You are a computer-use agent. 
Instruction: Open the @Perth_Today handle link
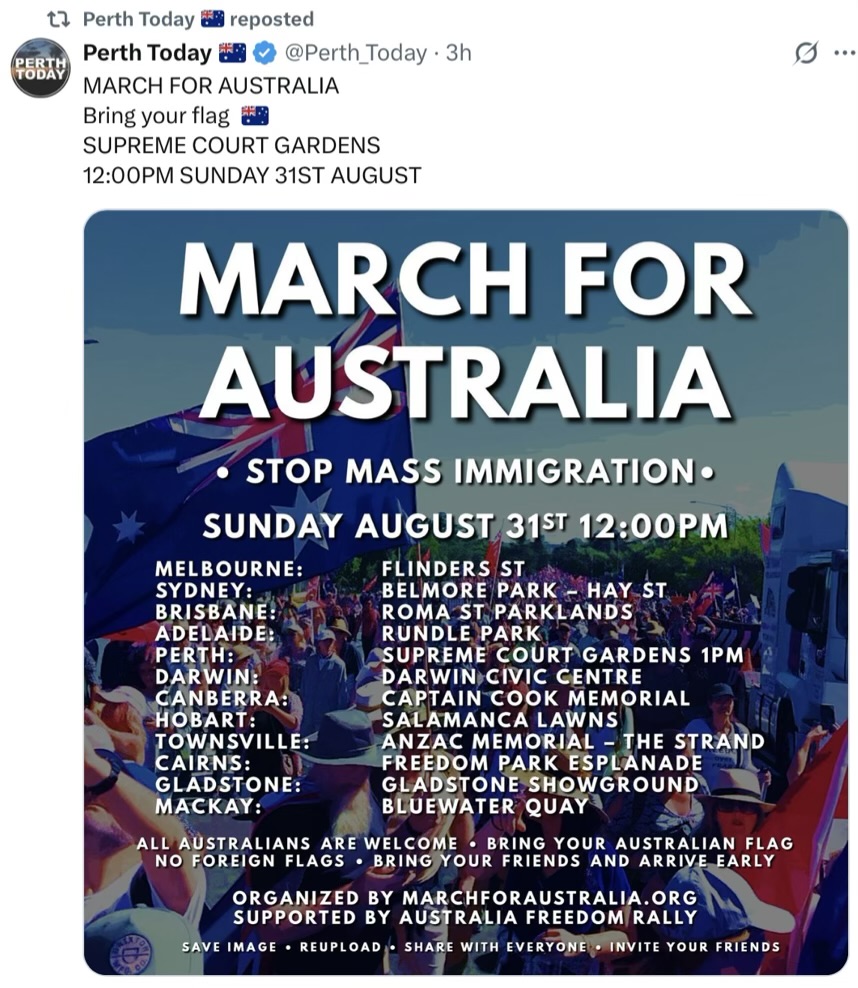[x=355, y=54]
